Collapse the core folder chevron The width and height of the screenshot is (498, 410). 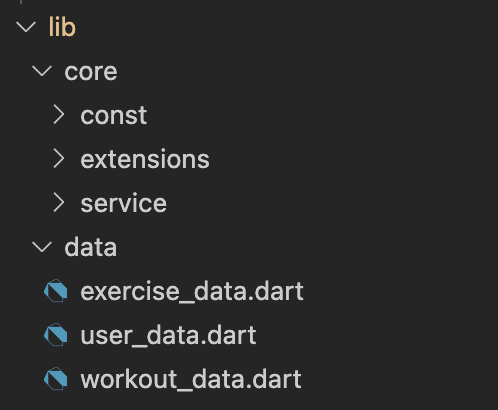point(42,71)
